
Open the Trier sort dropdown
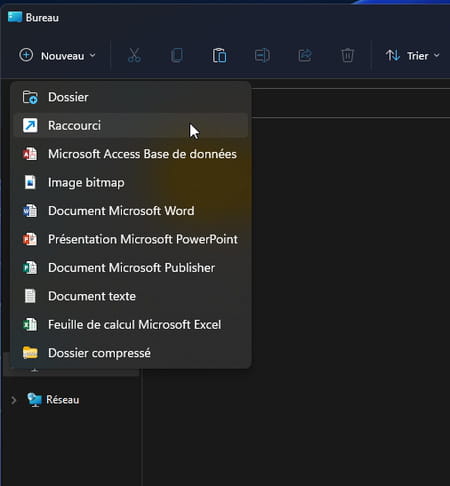(412, 56)
